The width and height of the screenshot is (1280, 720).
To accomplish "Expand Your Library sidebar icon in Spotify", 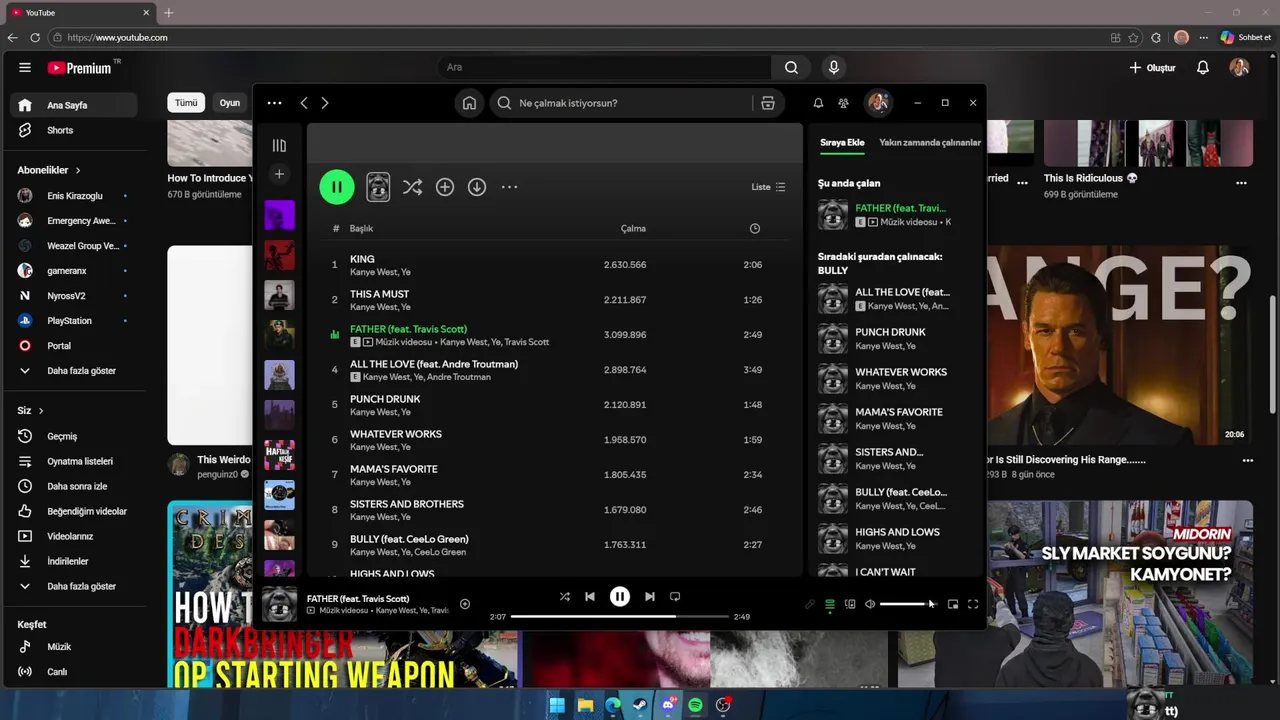I will 279,146.
